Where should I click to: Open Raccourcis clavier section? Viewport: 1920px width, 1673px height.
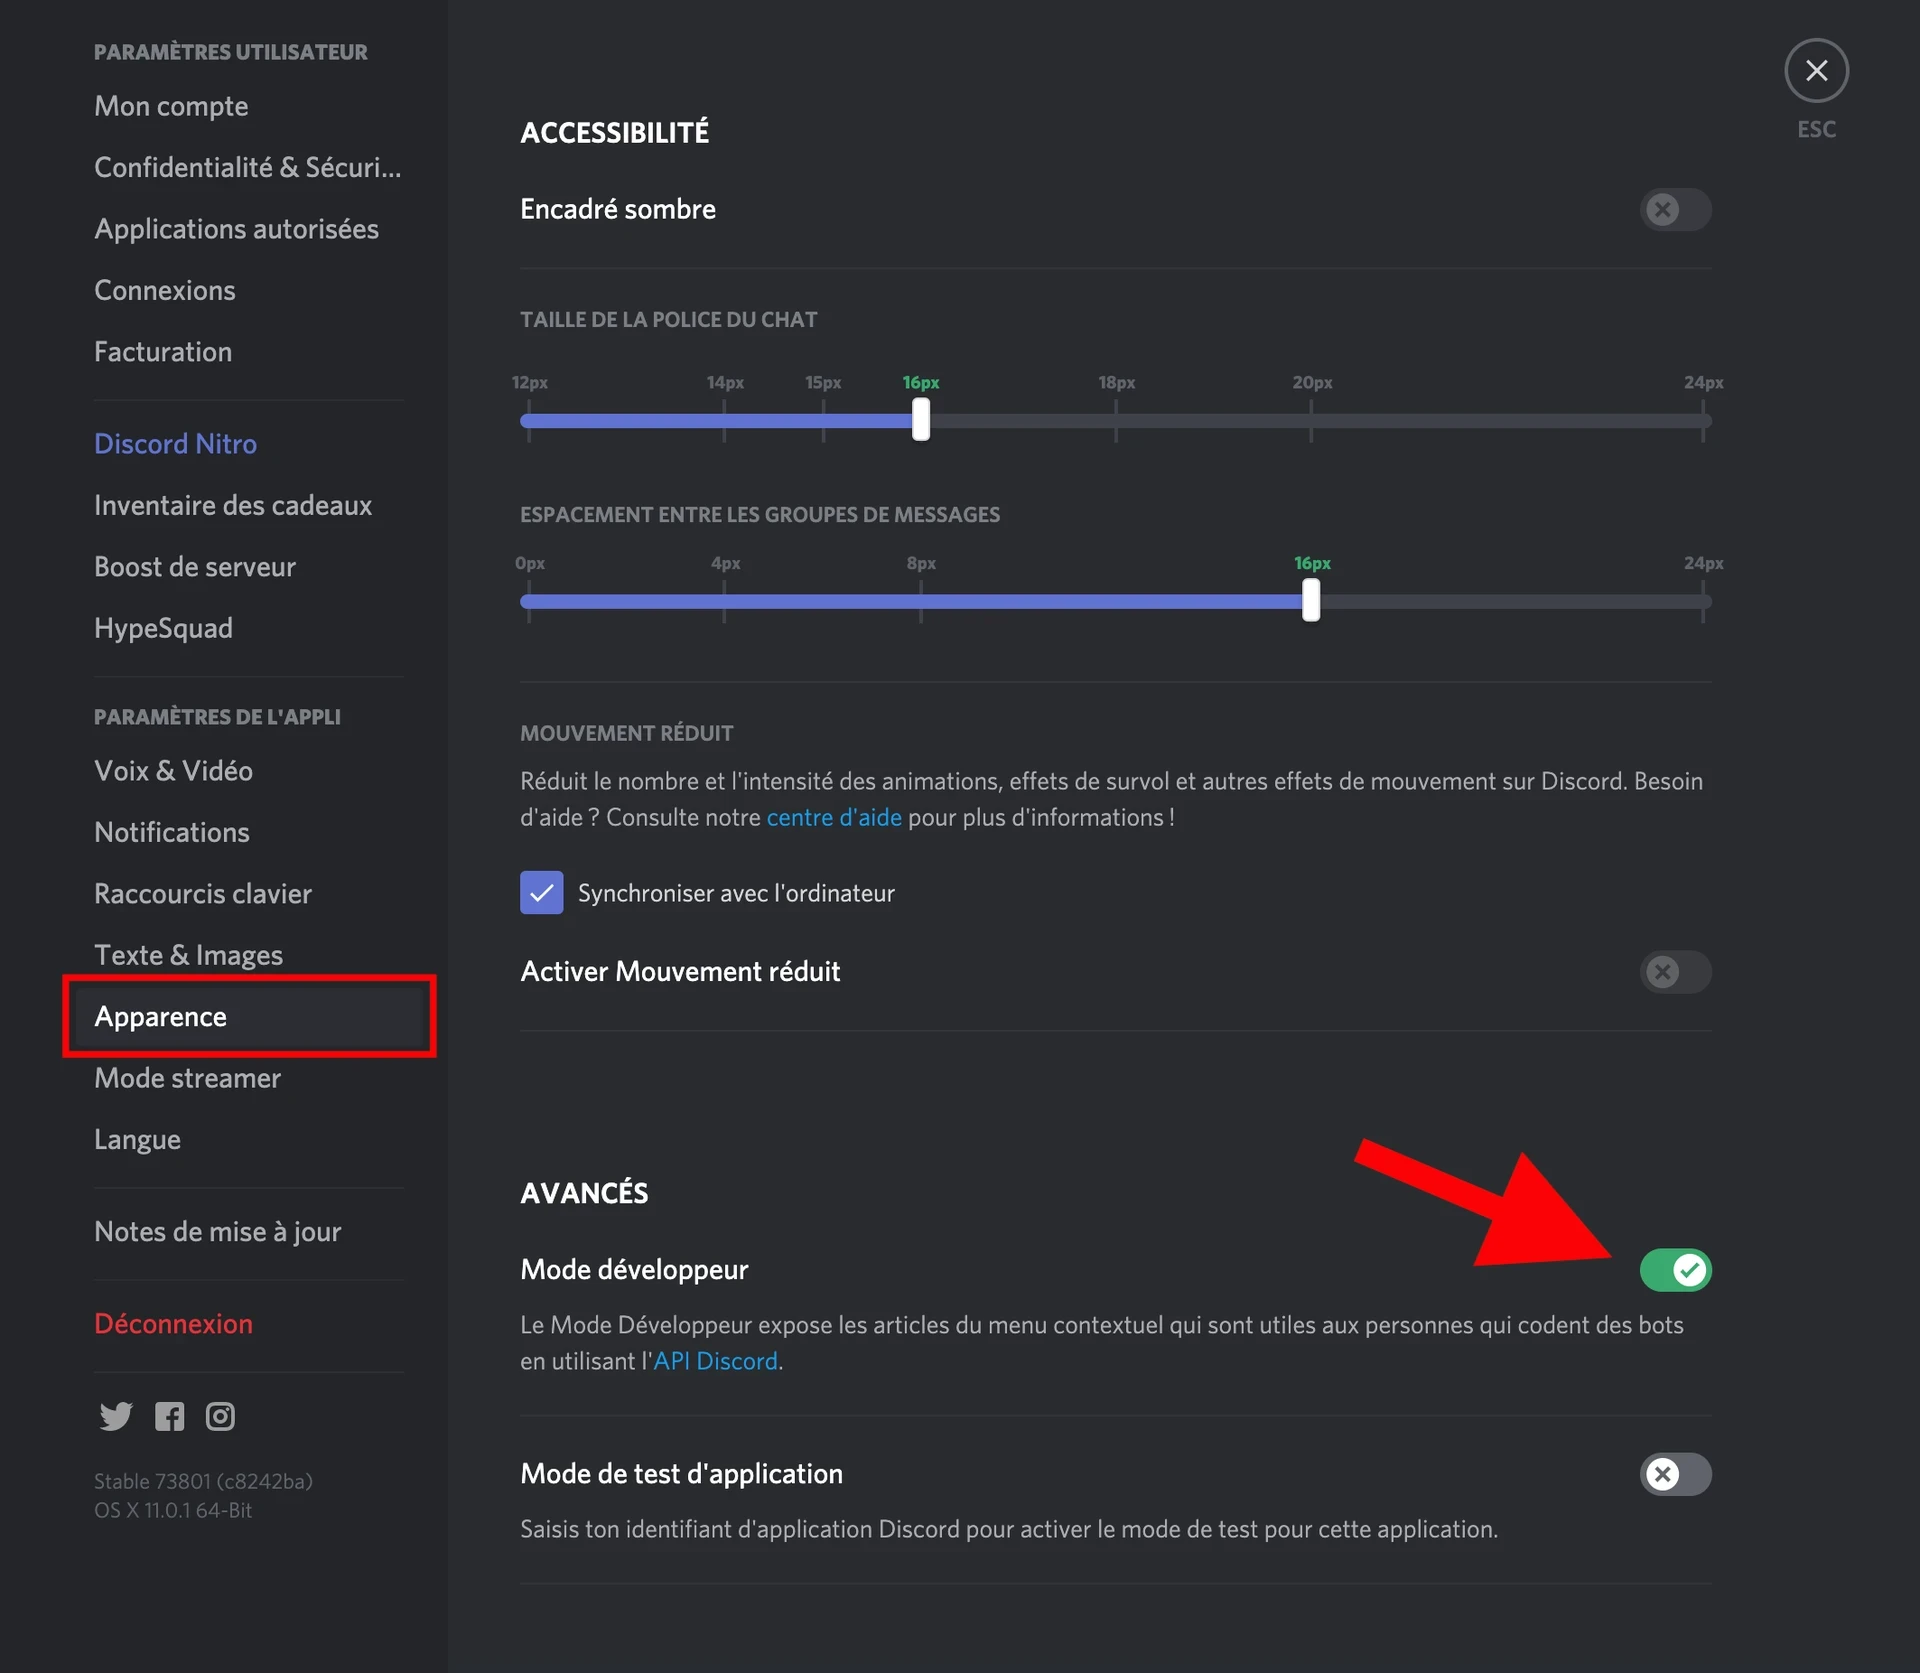point(203,894)
